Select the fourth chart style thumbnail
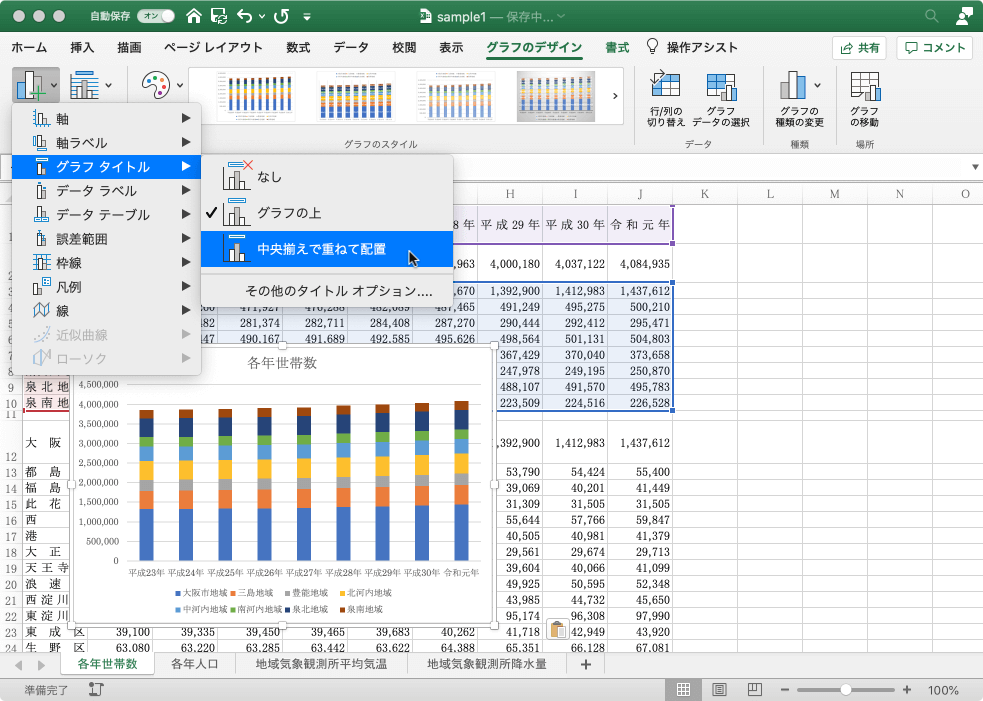Screen dimensions: 983x701 [x=557, y=96]
